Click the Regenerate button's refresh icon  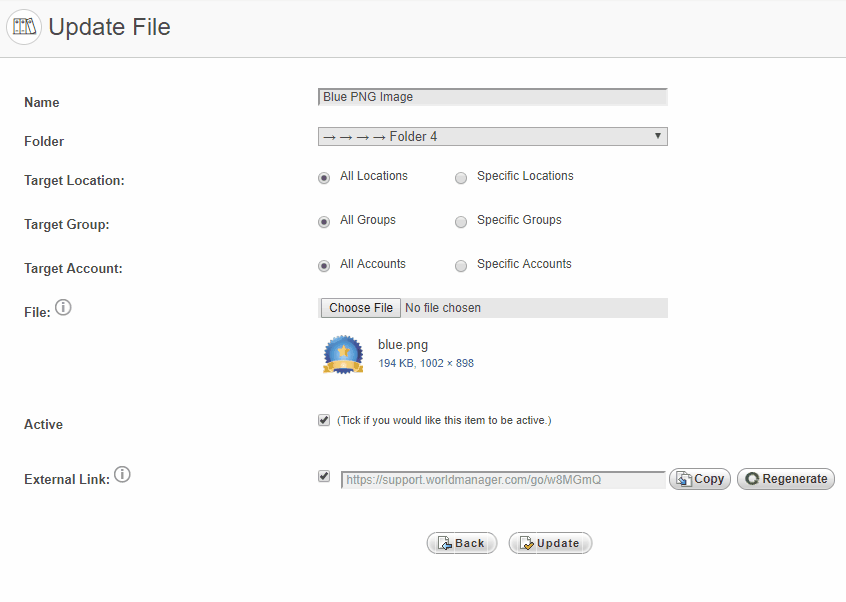click(752, 479)
